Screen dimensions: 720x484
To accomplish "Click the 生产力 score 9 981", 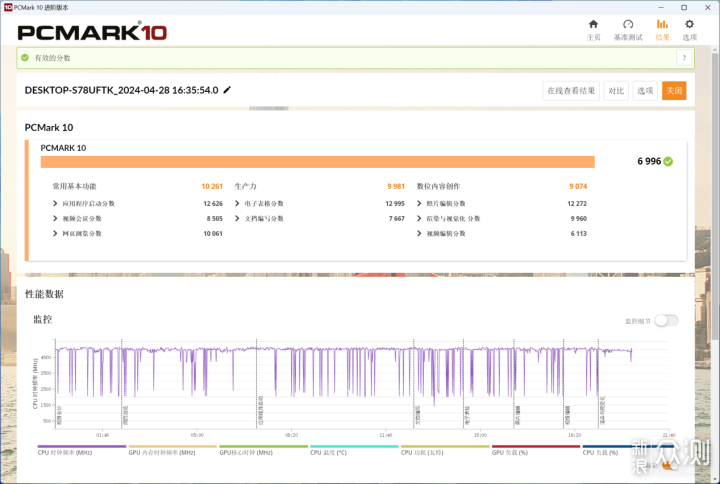I will [x=396, y=186].
